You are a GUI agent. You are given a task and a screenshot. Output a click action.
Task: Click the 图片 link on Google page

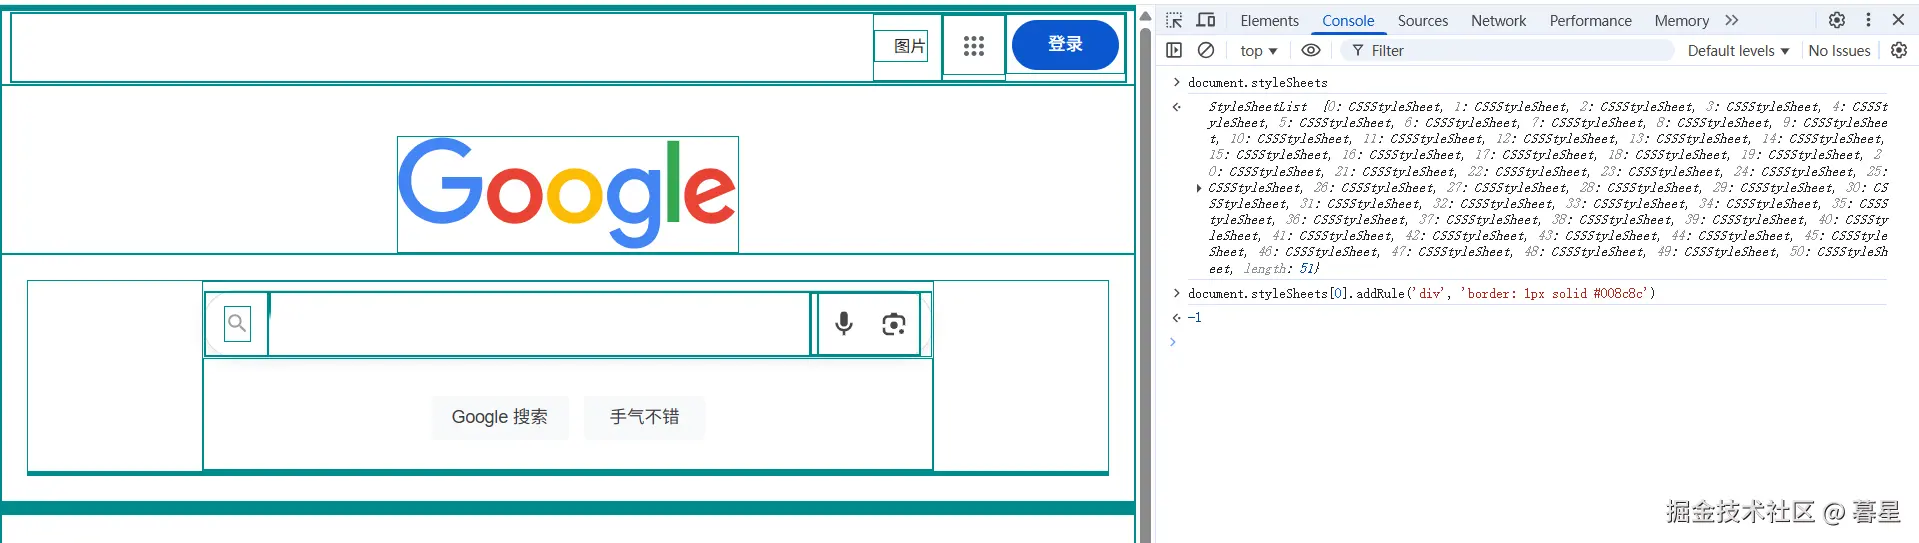click(909, 46)
